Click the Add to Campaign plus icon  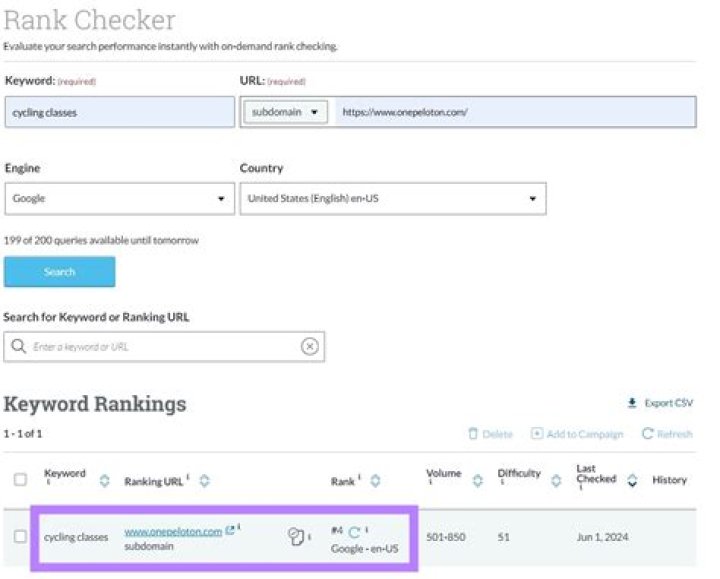pos(537,434)
